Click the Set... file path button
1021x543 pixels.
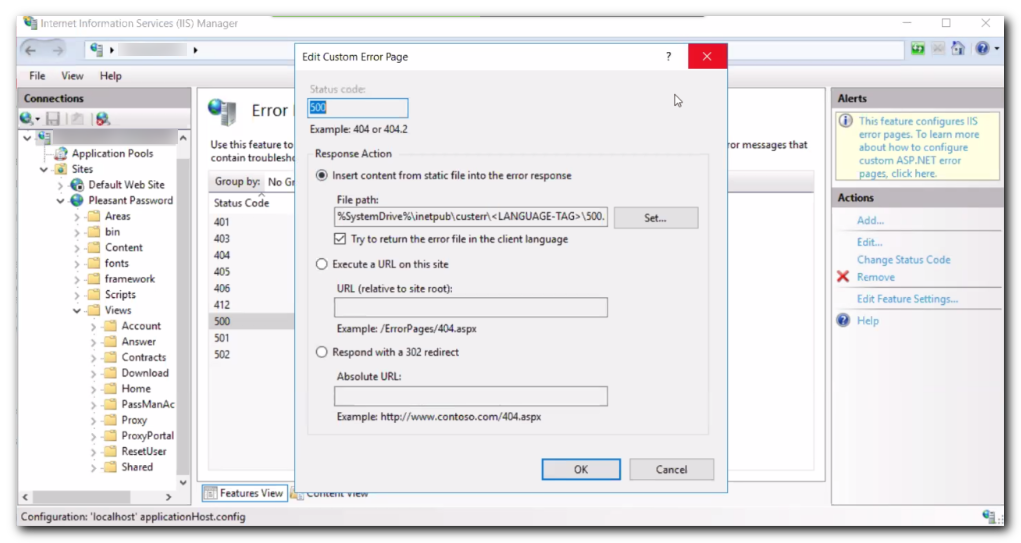tap(656, 217)
